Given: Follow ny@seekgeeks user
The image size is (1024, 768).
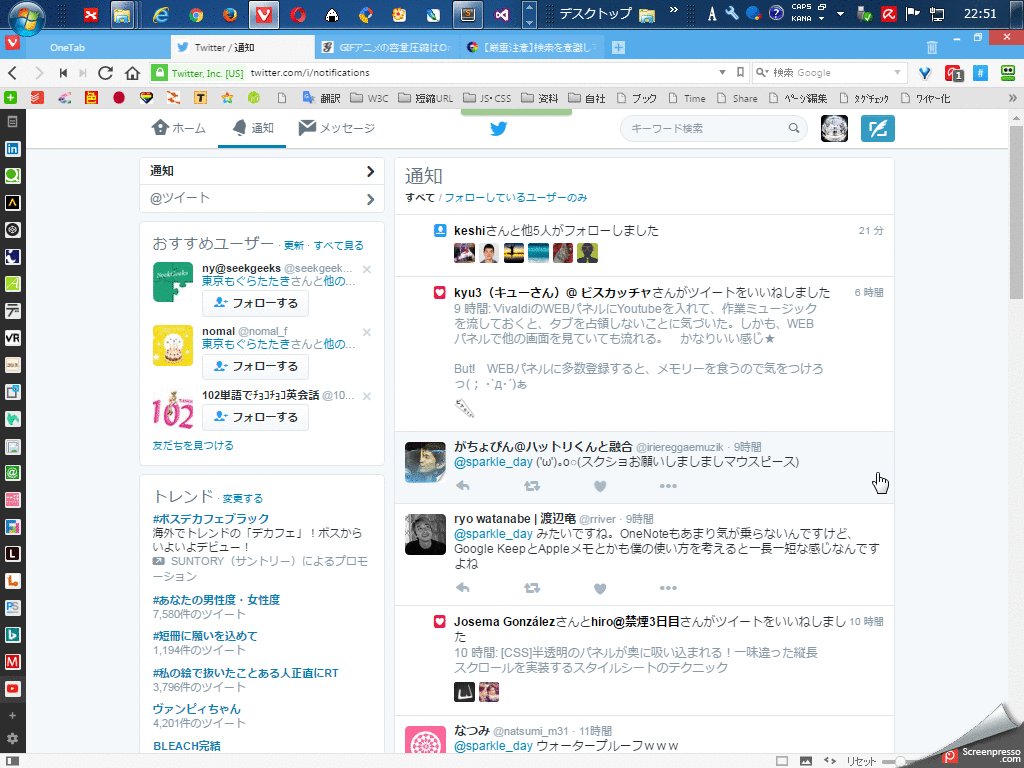Looking at the screenshot, I should click(255, 303).
